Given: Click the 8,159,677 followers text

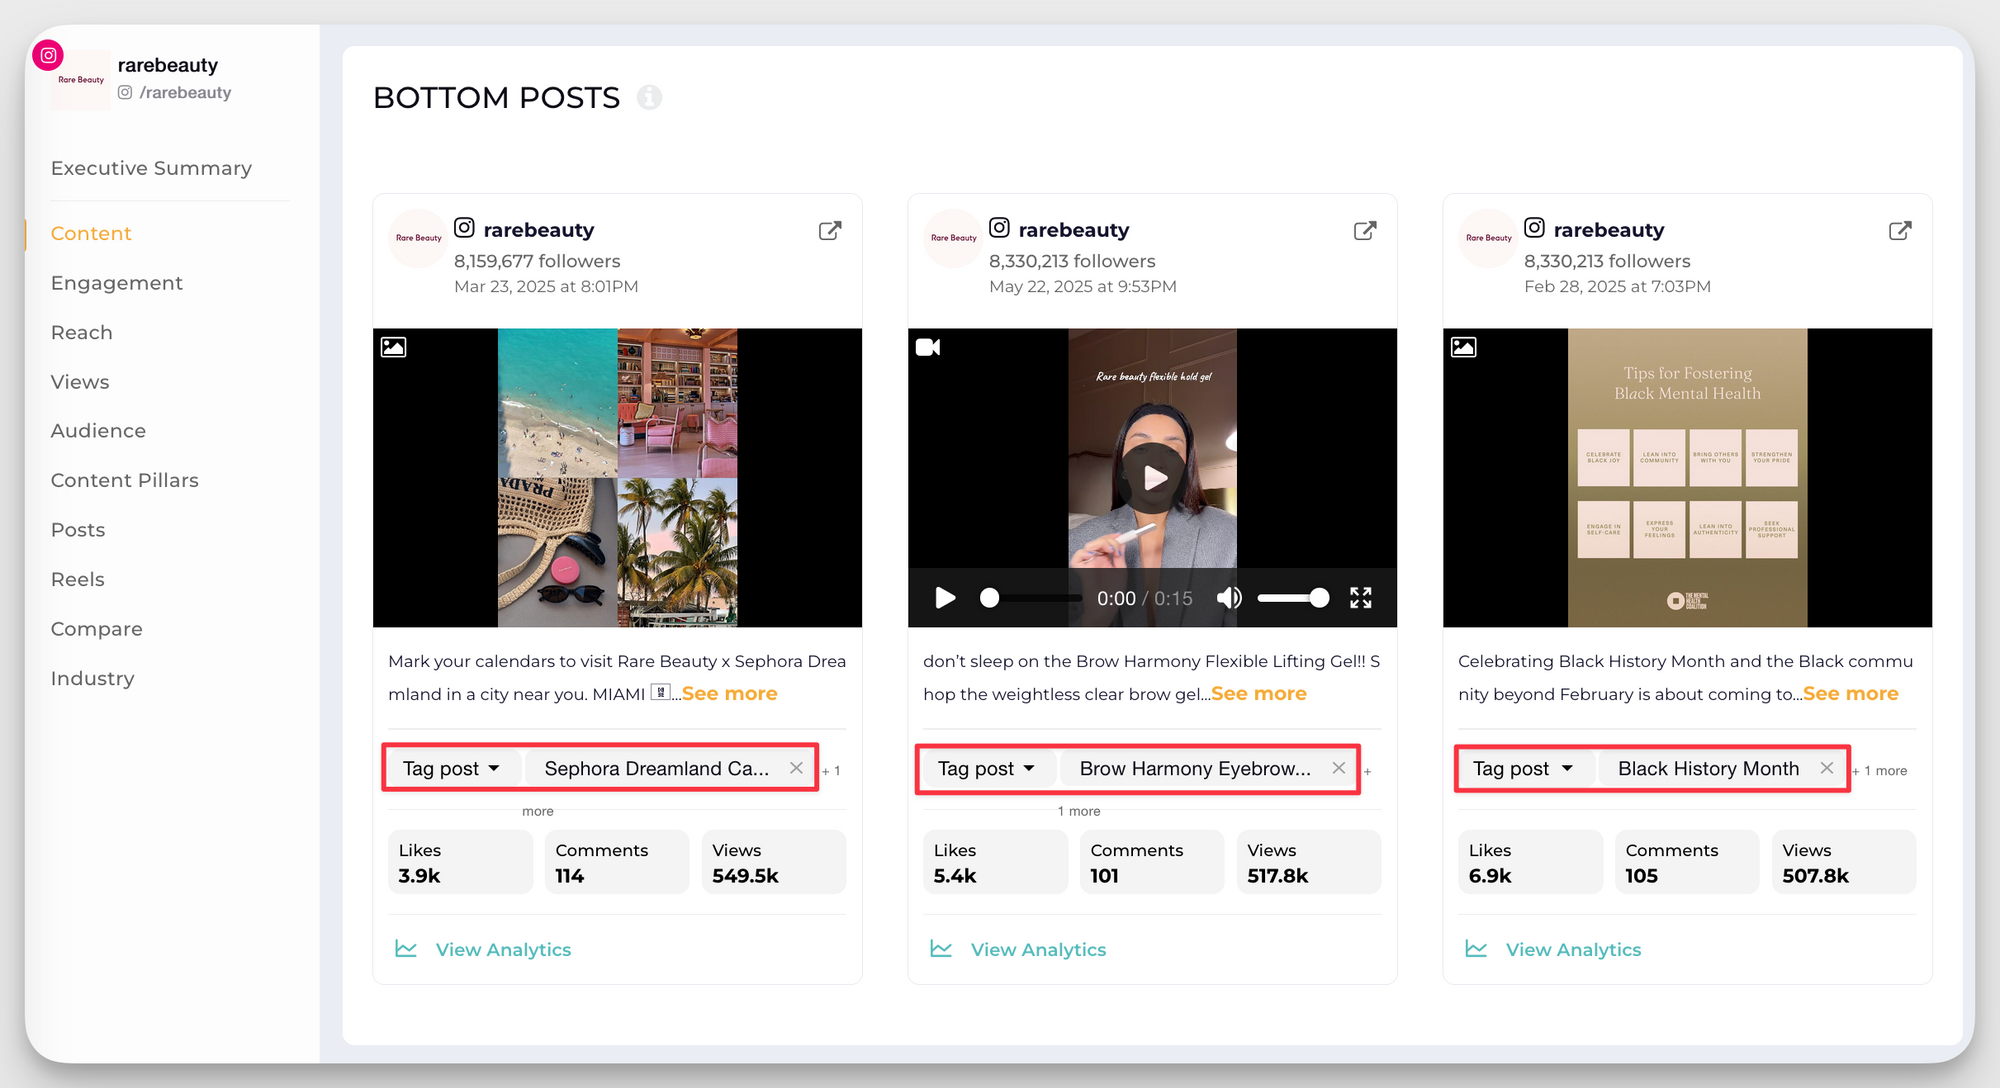Looking at the screenshot, I should coord(537,261).
